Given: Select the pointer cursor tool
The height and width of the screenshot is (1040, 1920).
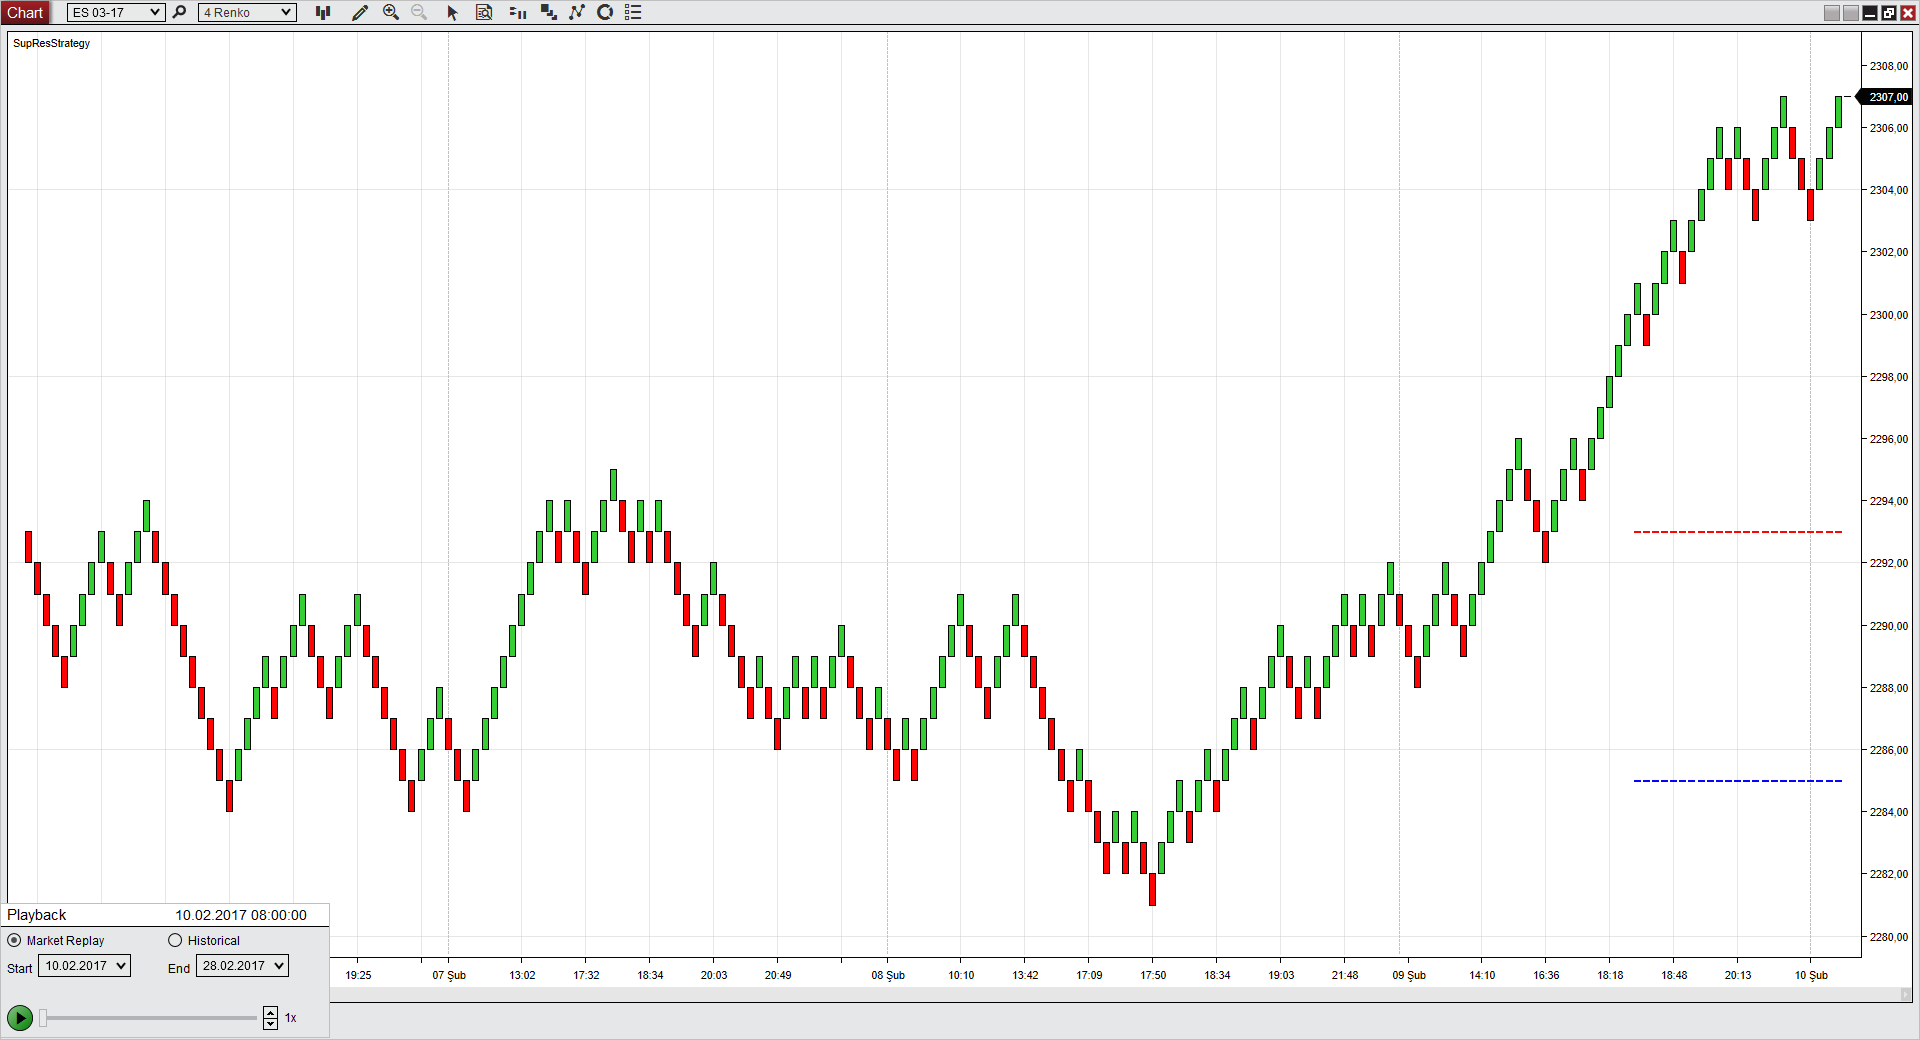Looking at the screenshot, I should 452,12.
